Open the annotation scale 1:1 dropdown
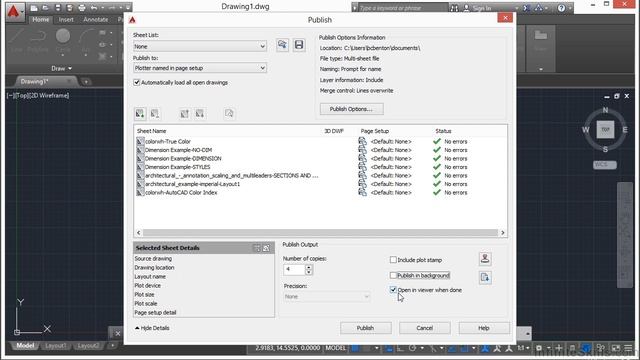Viewport: 640px width, 360px height. [523, 348]
